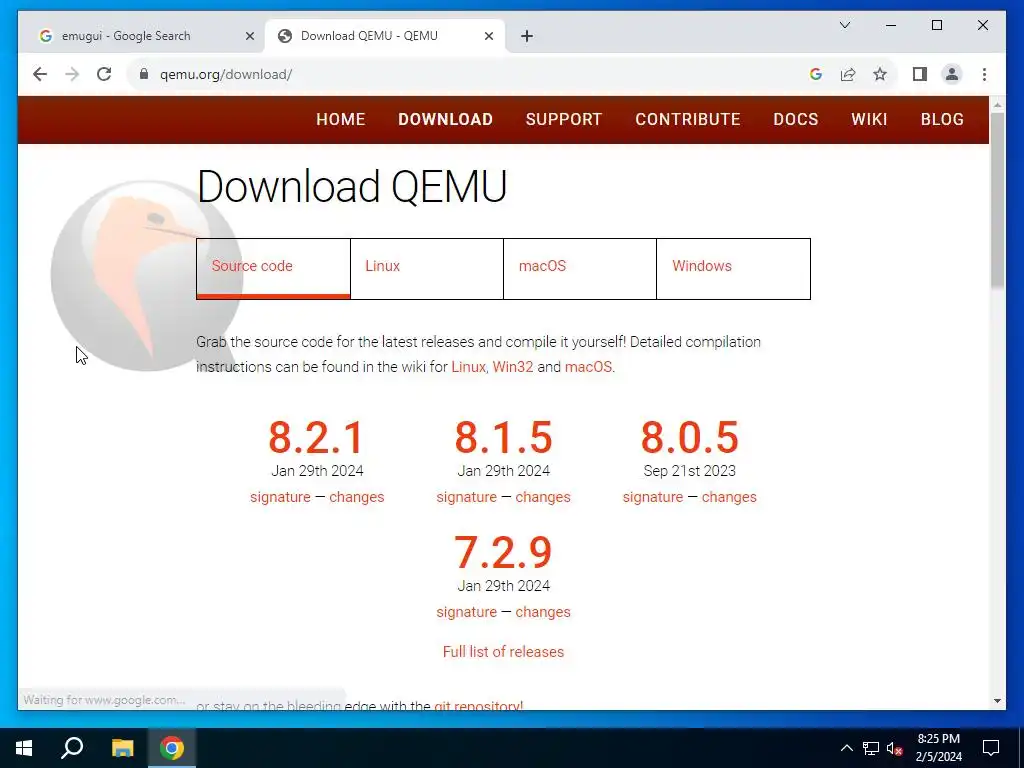Share this page with the share icon
Image resolution: width=1024 pixels, height=768 pixels.
point(848,74)
